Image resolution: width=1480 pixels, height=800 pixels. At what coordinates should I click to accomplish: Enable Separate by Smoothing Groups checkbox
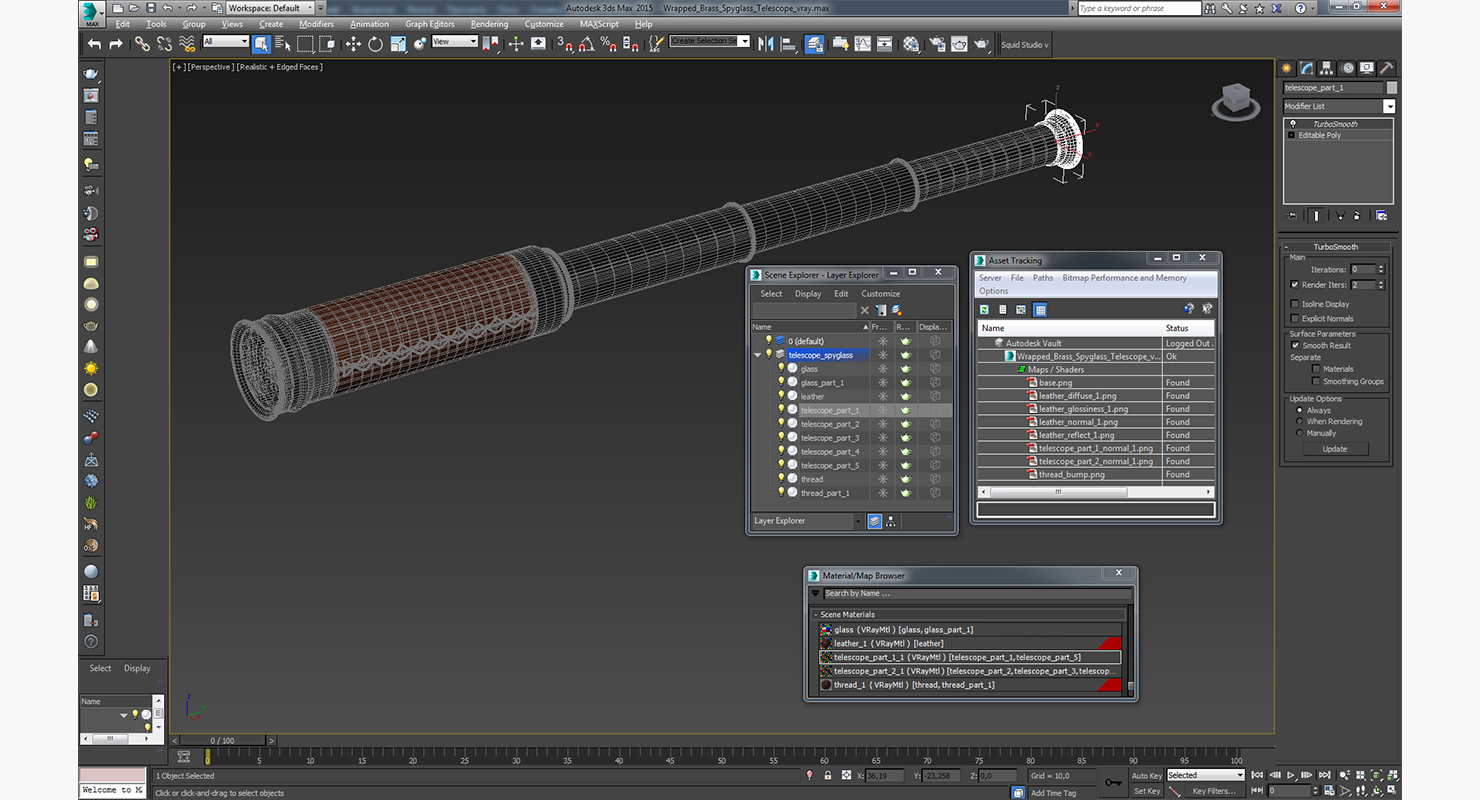(x=1316, y=381)
